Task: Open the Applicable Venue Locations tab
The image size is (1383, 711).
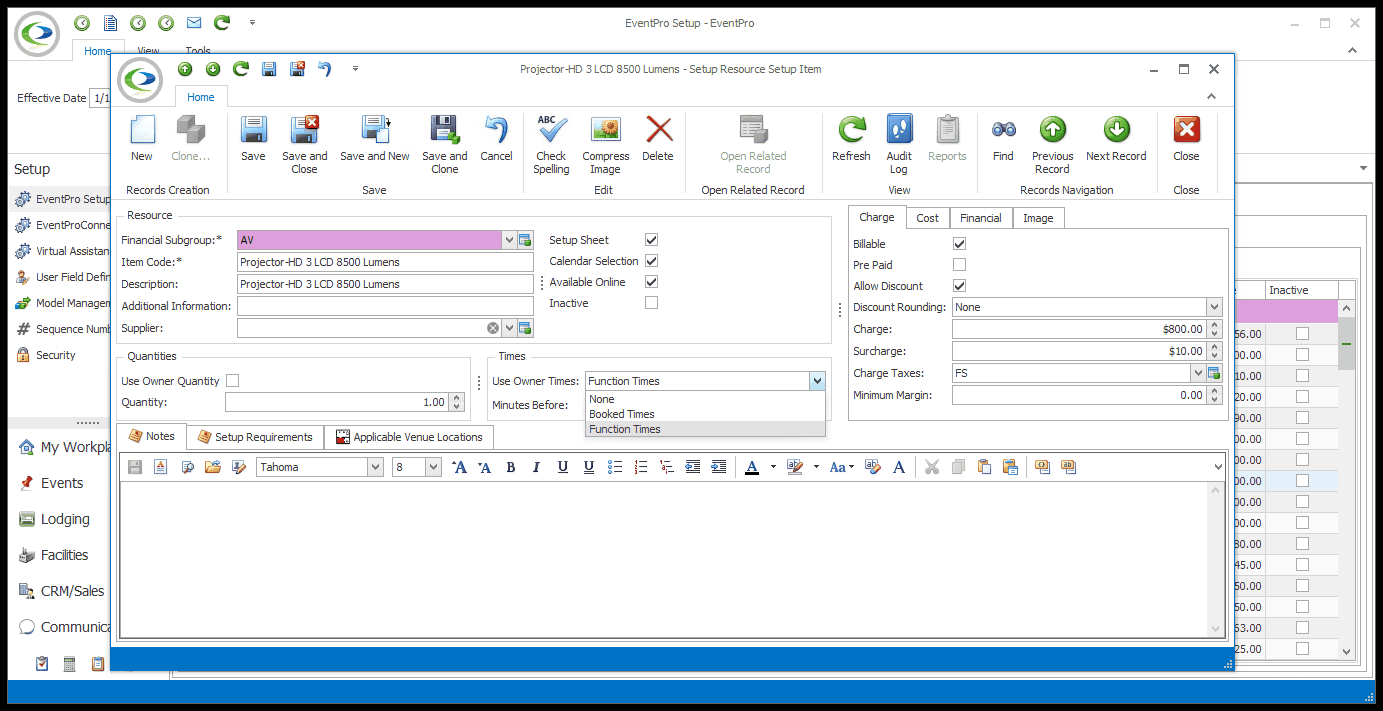Action: point(408,437)
